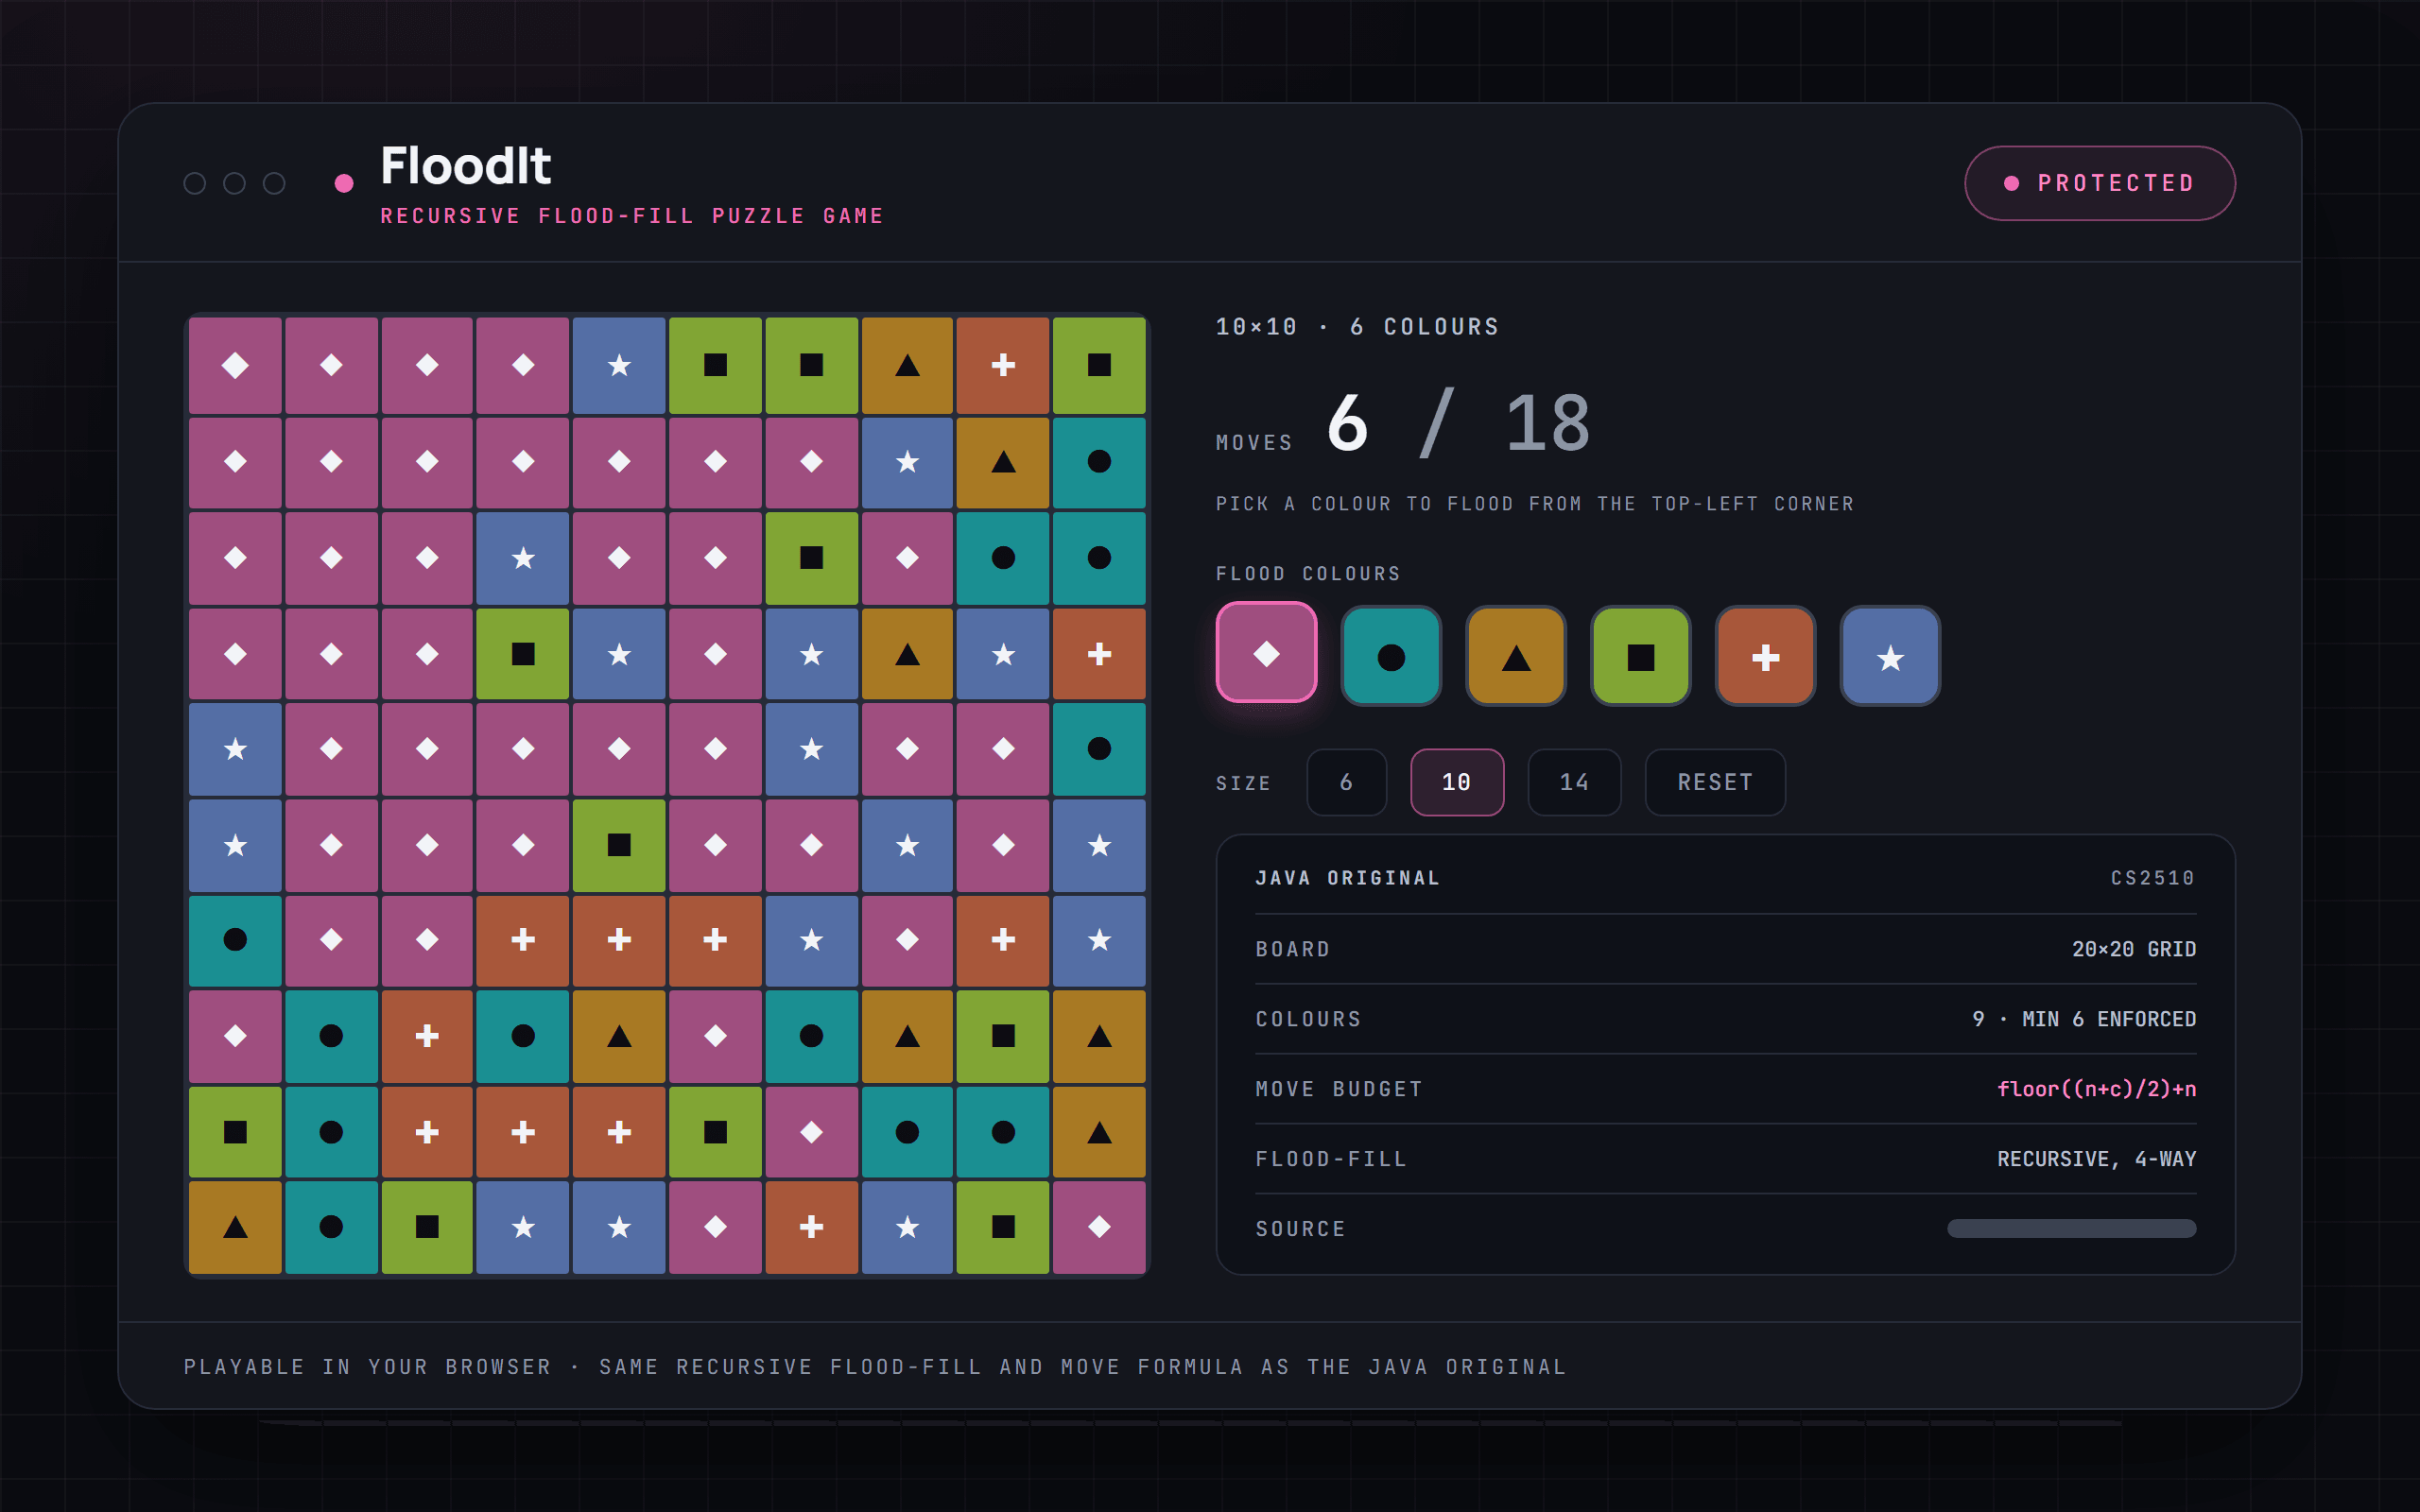Click the green square tile in fourth row

point(523,653)
